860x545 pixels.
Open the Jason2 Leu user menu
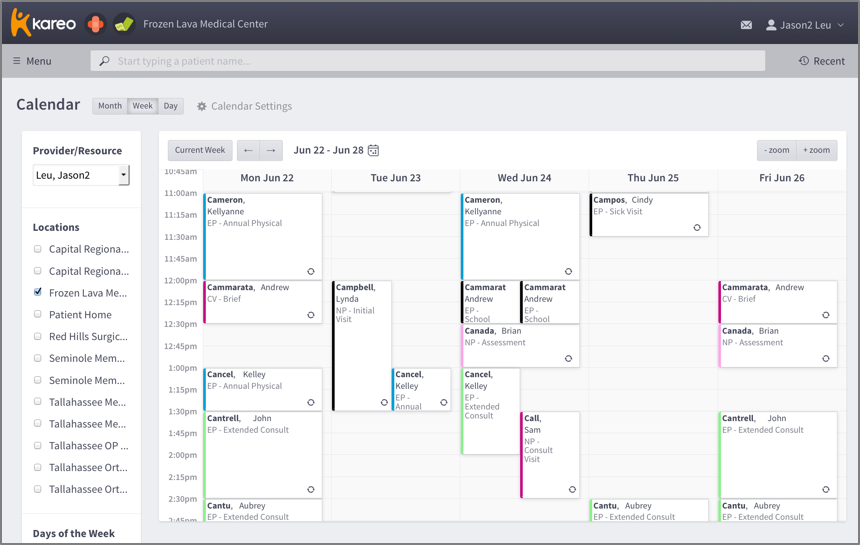805,25
